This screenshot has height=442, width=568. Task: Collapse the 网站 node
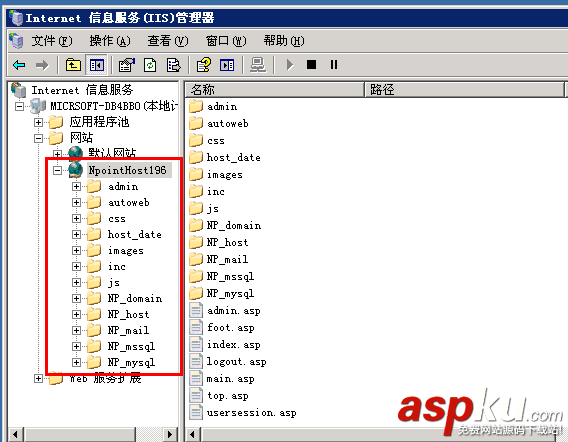click(x=38, y=138)
